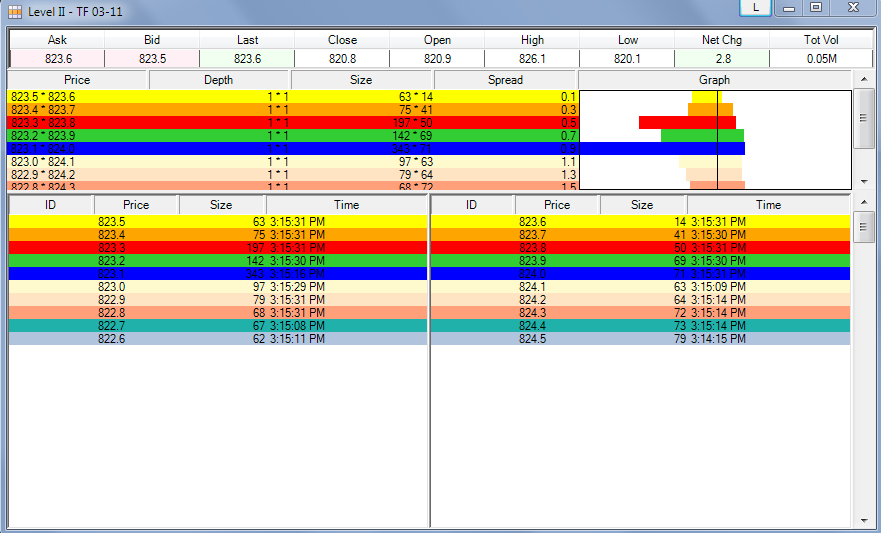Click the Size header in summary table
This screenshot has height=533, width=881.
pos(361,80)
